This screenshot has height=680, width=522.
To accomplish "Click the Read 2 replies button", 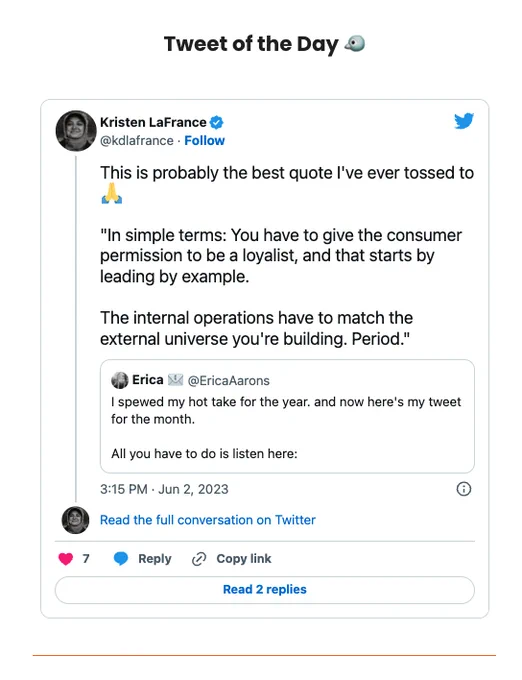I will click(264, 589).
